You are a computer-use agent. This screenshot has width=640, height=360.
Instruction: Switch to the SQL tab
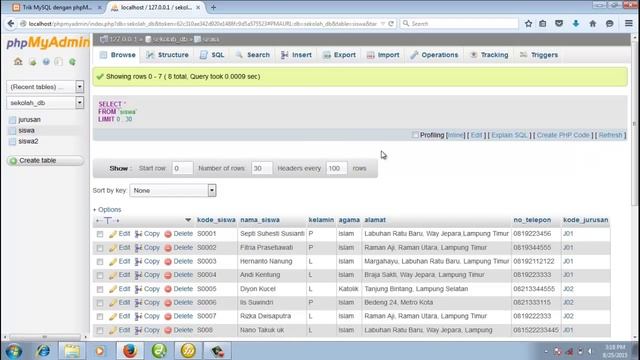tap(212, 55)
